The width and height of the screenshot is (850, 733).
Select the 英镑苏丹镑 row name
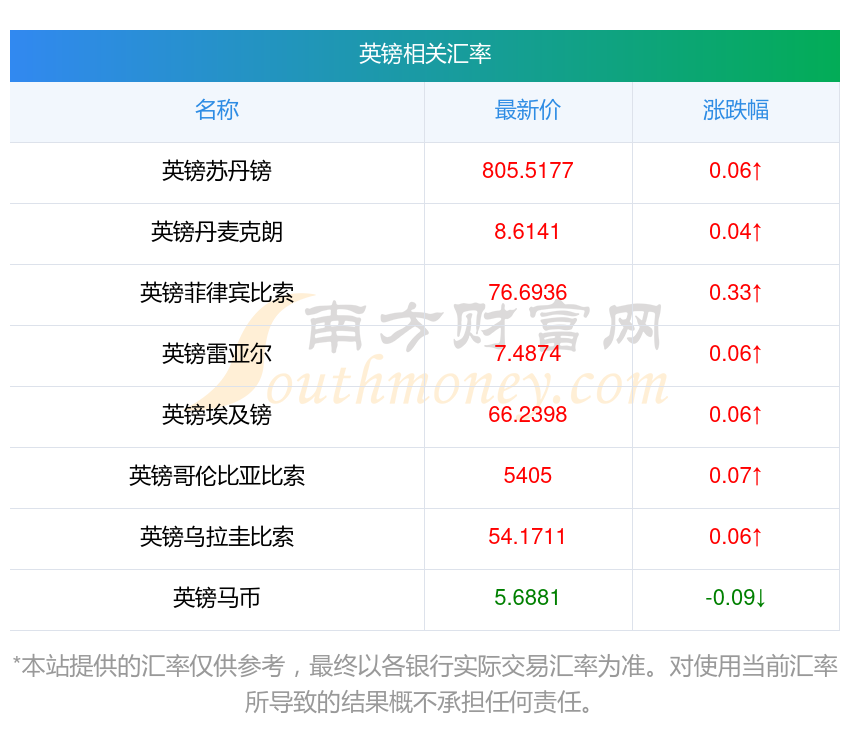point(217,171)
